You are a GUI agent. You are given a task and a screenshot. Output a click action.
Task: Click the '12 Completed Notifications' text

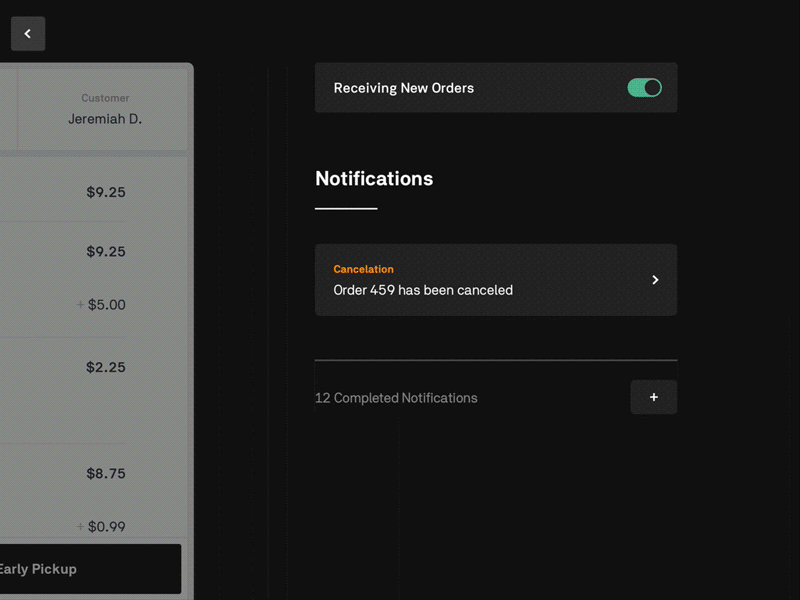point(396,398)
